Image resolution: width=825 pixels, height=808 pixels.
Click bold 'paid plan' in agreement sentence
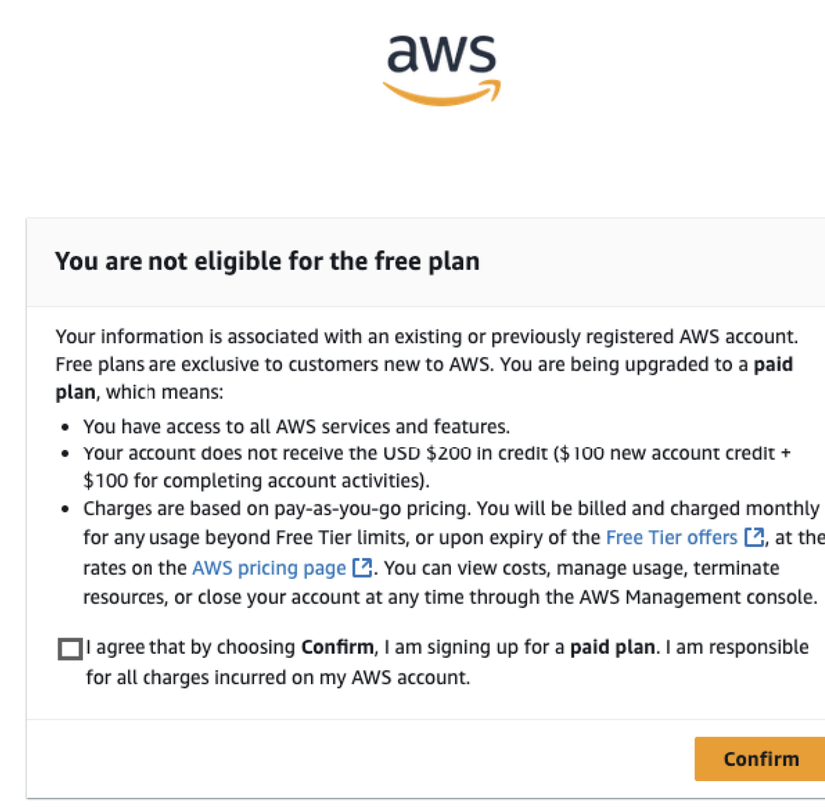pyautogui.click(x=612, y=647)
